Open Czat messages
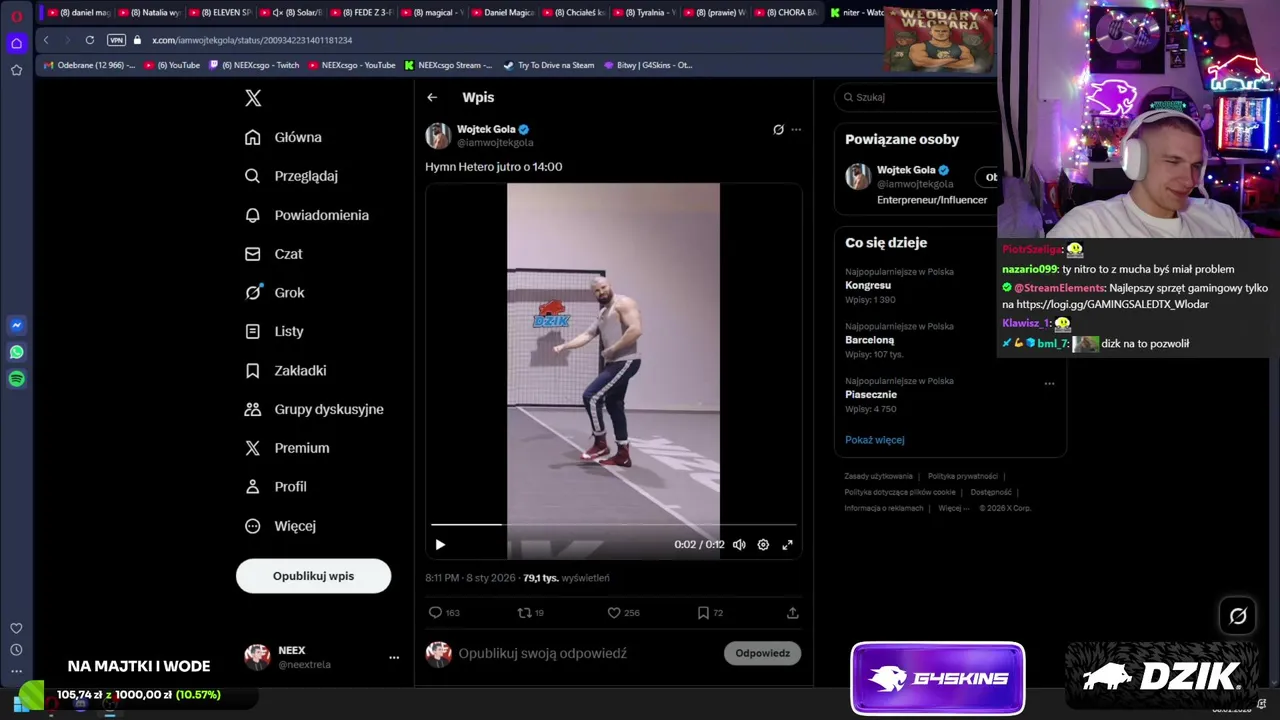 [x=274, y=254]
